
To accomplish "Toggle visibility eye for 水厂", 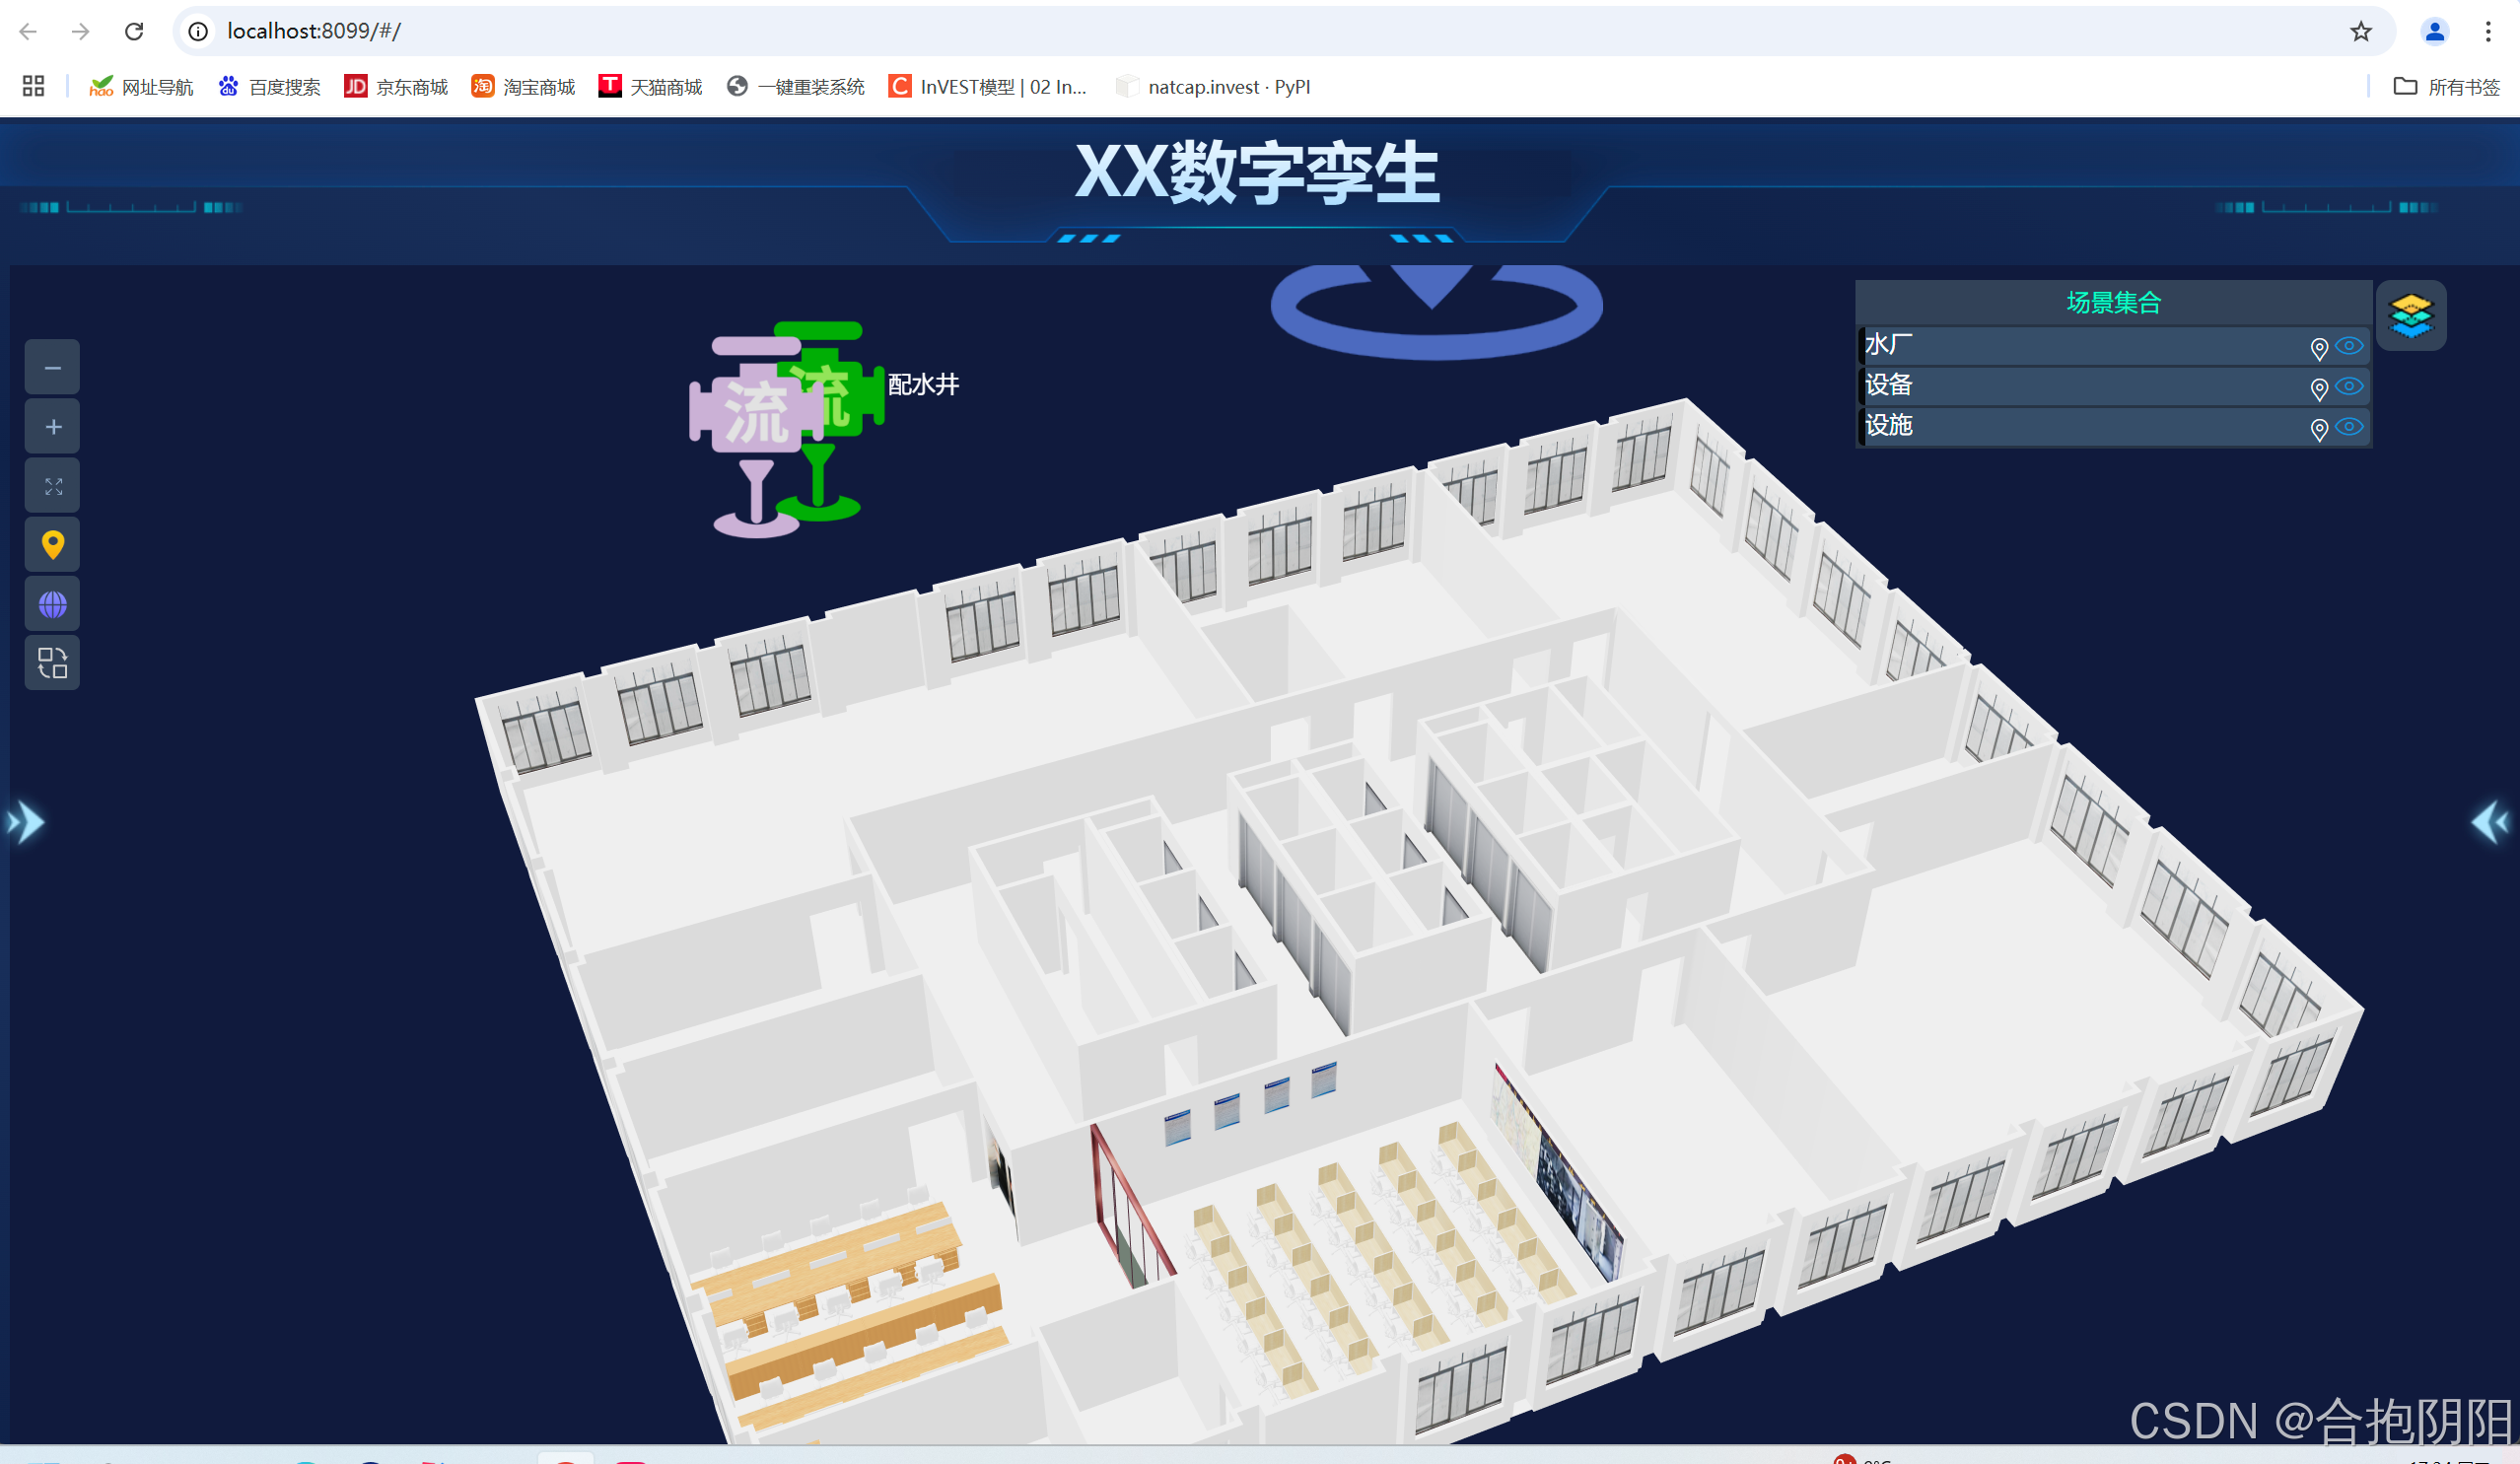I will [x=2349, y=346].
